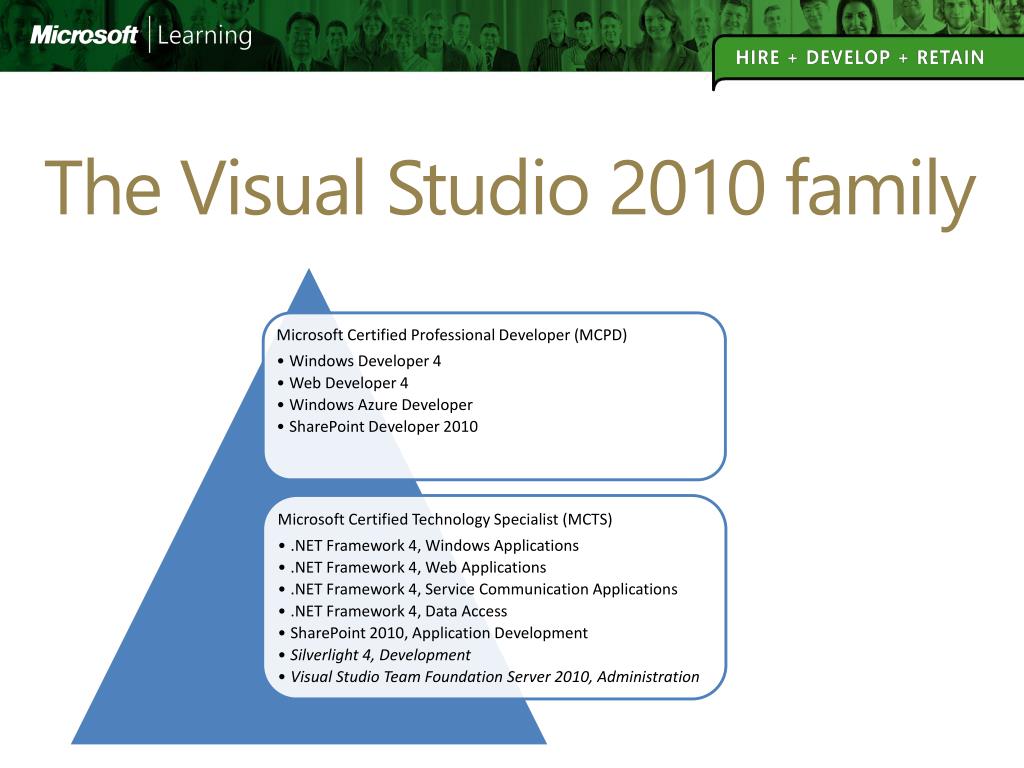The height and width of the screenshot is (768, 1024).
Task: Click the 'Windows Azure Developer' bullet
Action: tap(375, 405)
